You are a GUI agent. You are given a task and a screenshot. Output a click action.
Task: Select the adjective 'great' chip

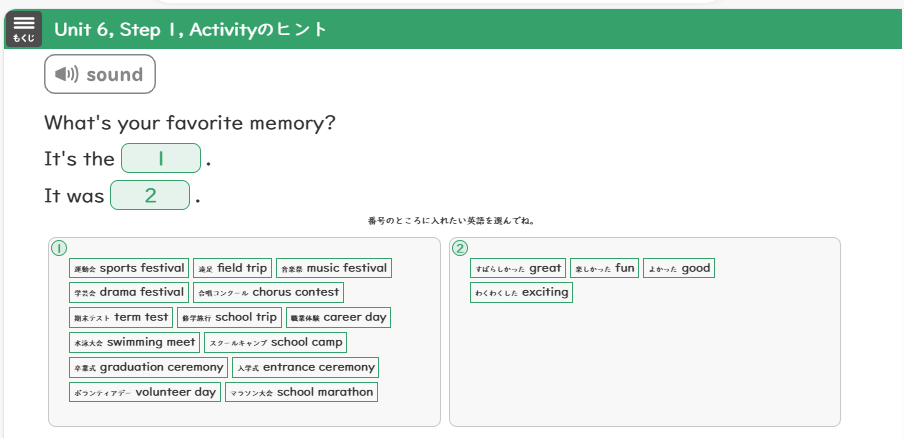point(518,268)
